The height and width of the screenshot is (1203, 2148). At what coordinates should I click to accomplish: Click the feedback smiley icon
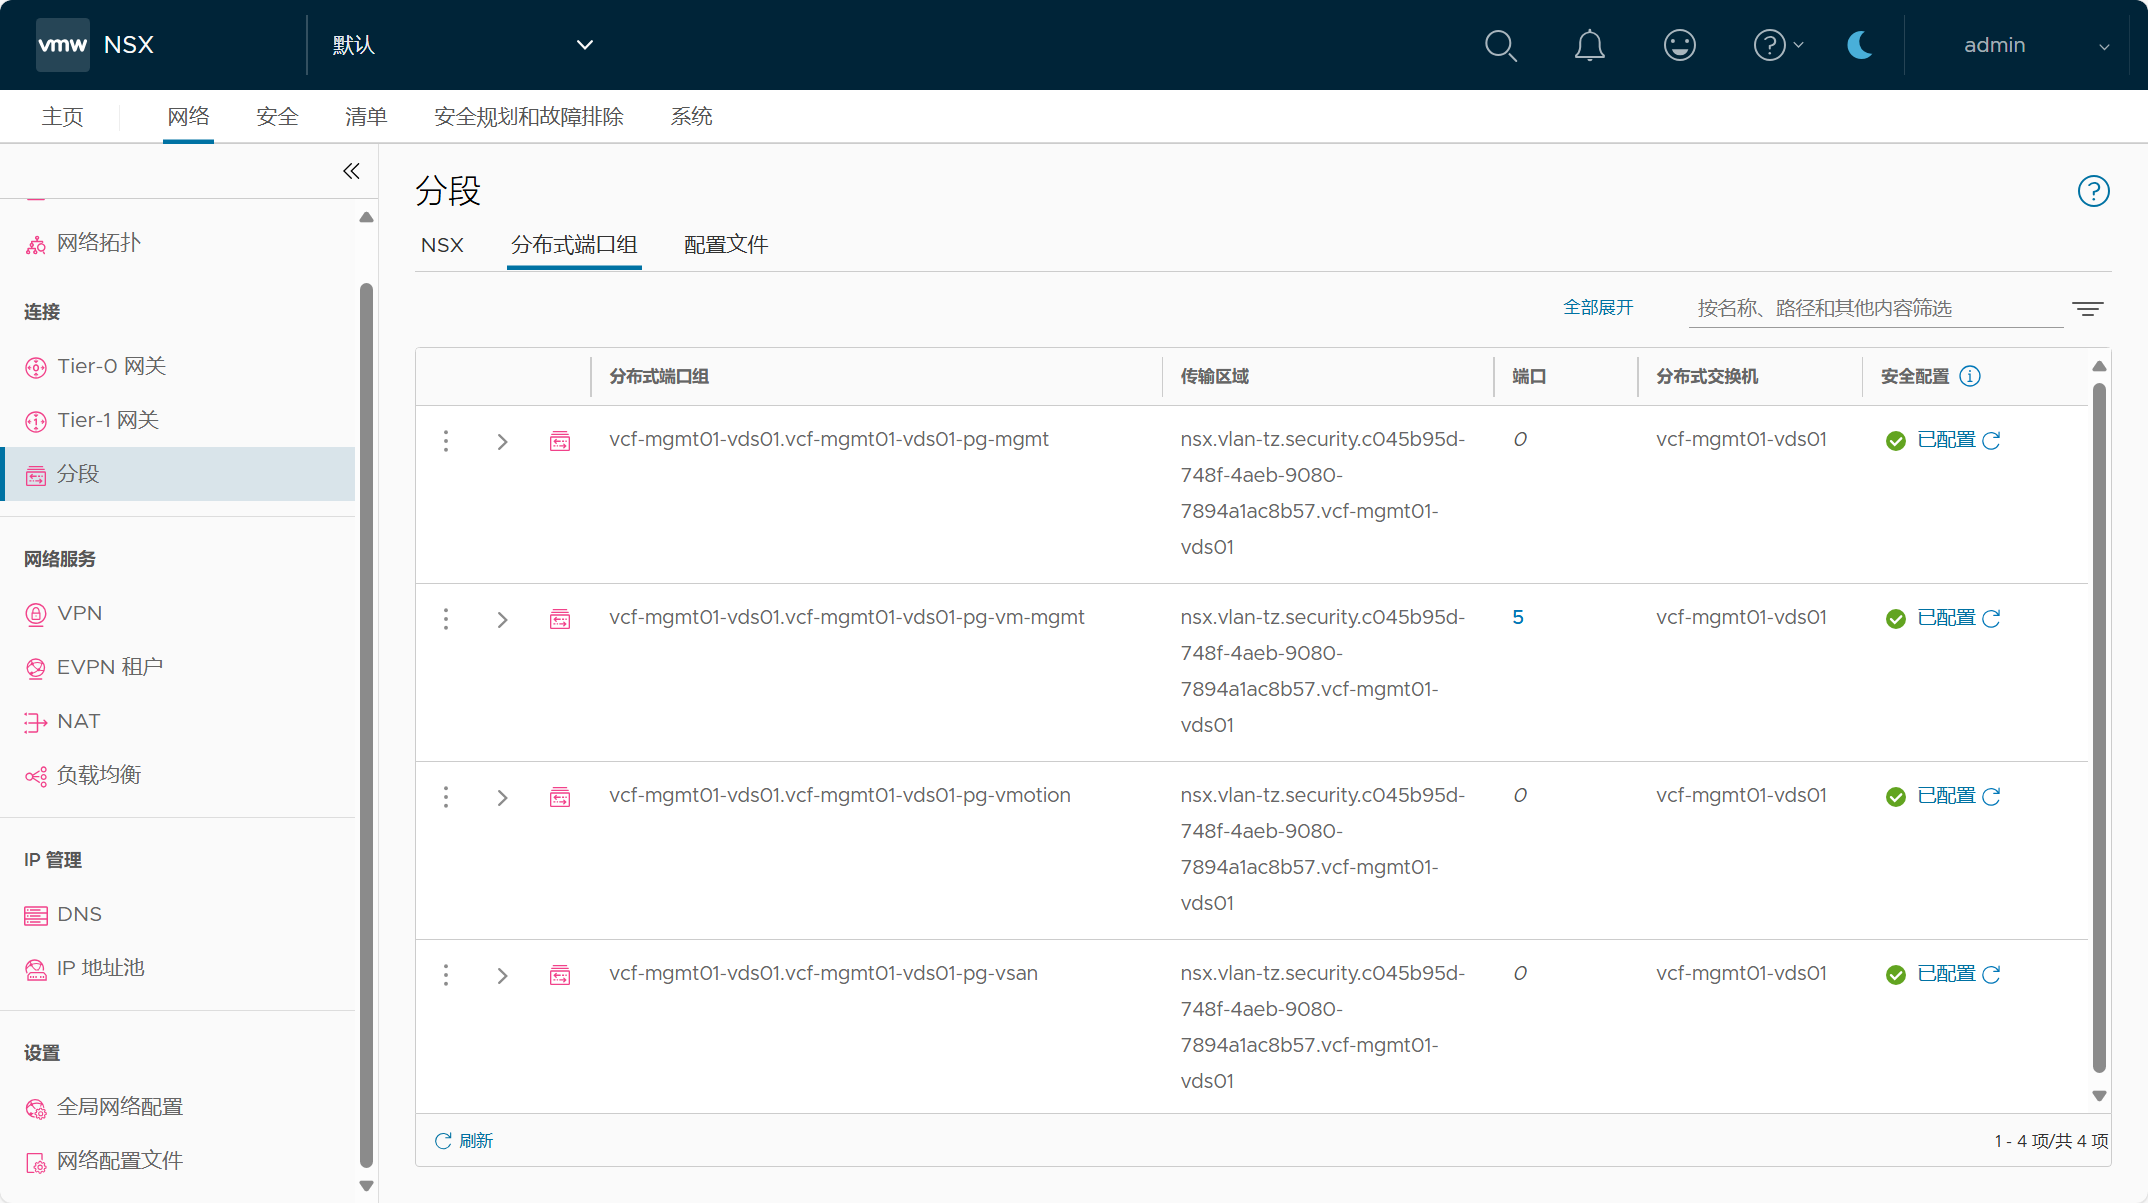[x=1679, y=45]
